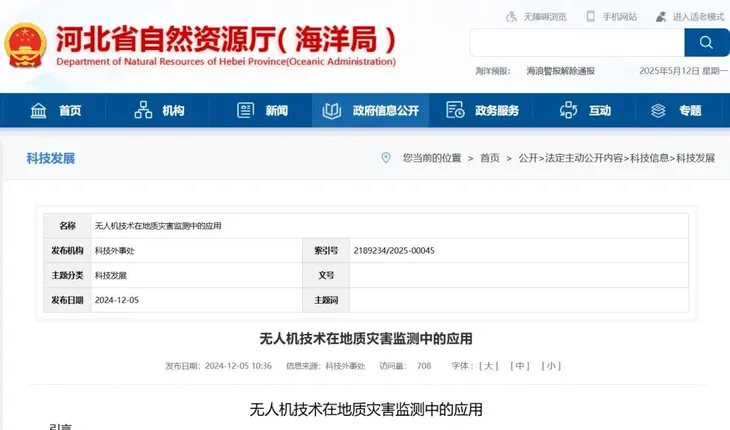The height and width of the screenshot is (430, 730).
Task: Click the national emblem logo
Action: (x=25, y=46)
